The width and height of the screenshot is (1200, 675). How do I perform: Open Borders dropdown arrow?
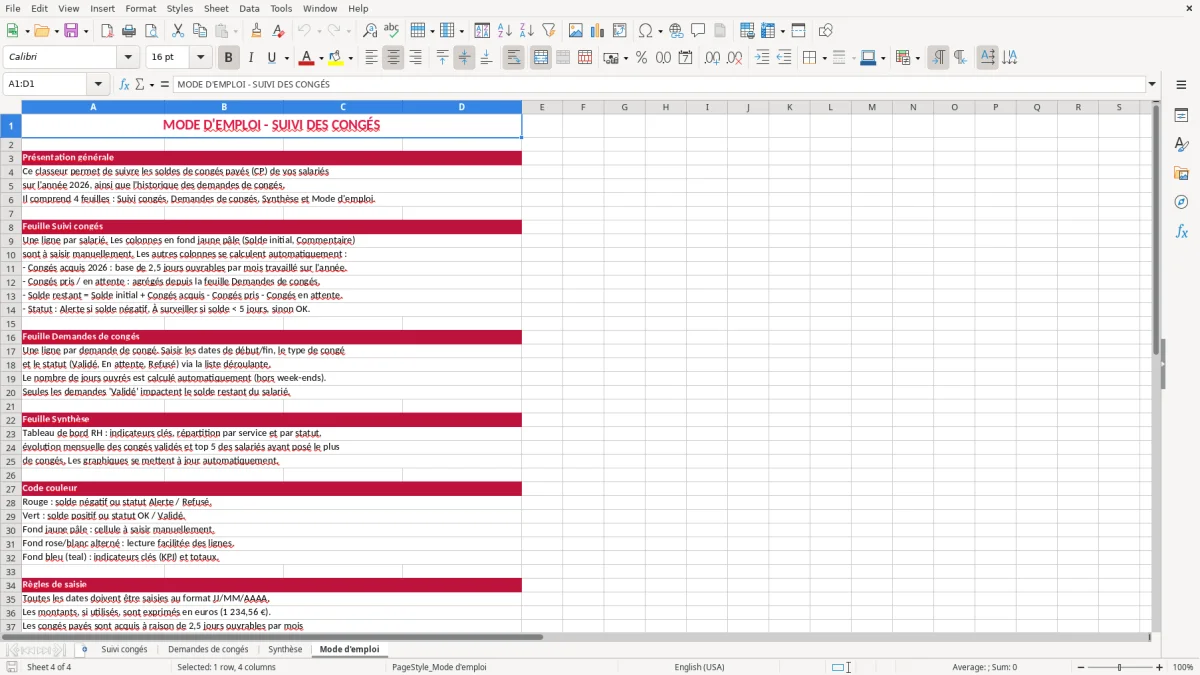coord(825,58)
